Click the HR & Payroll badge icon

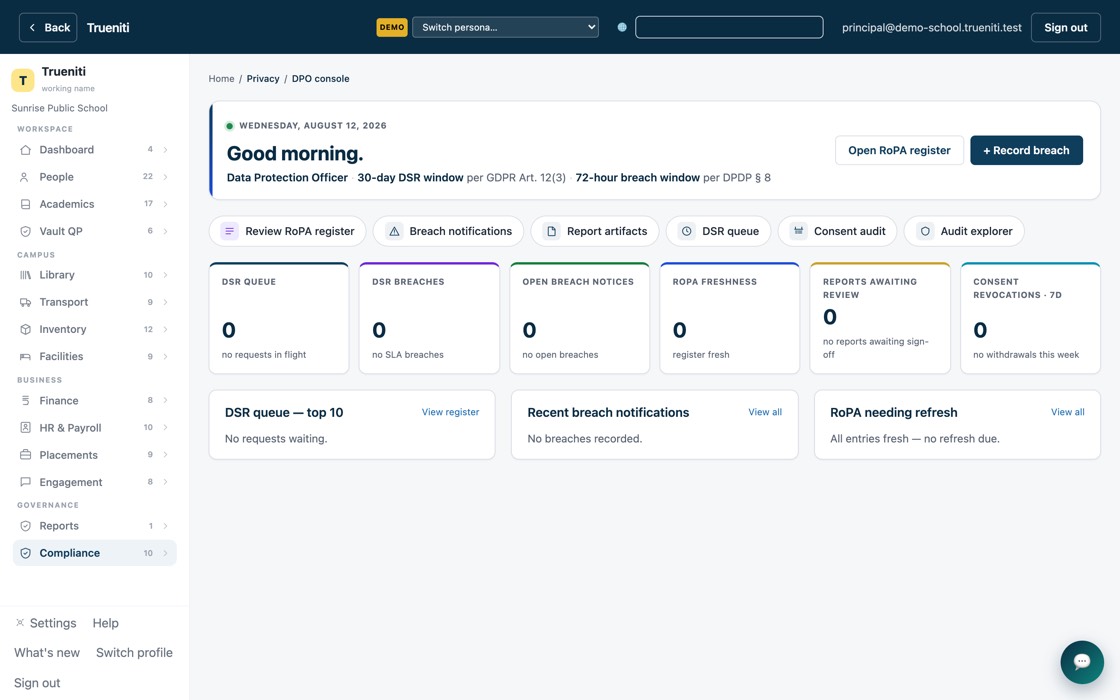point(26,428)
